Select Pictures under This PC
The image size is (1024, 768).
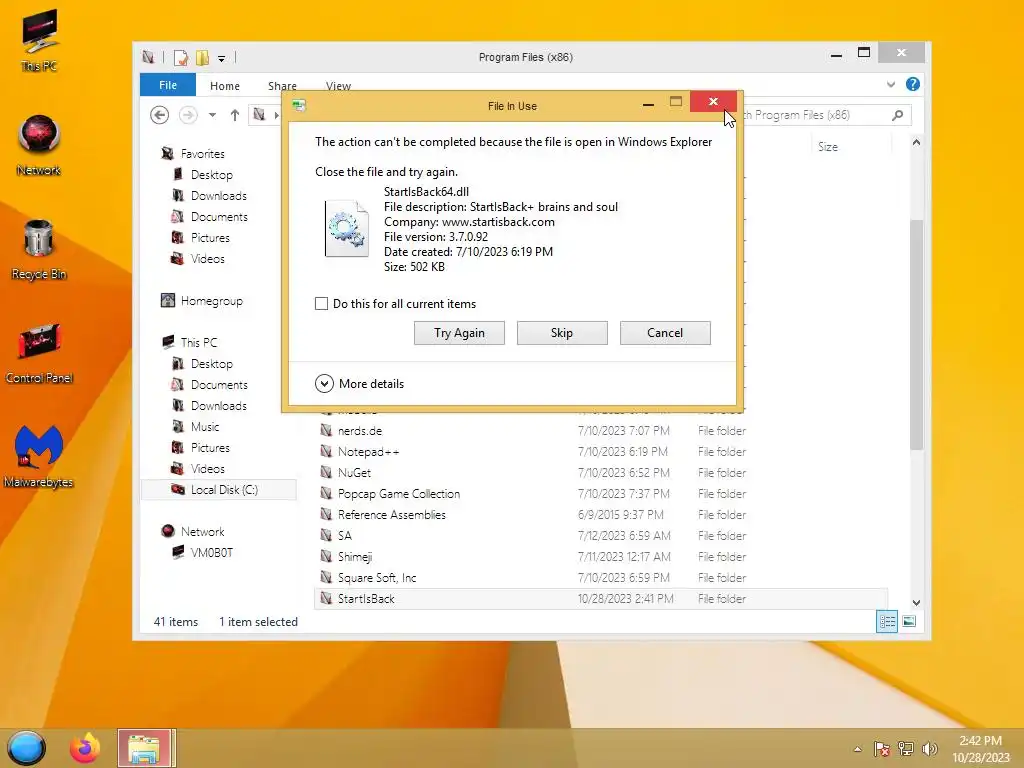210,447
